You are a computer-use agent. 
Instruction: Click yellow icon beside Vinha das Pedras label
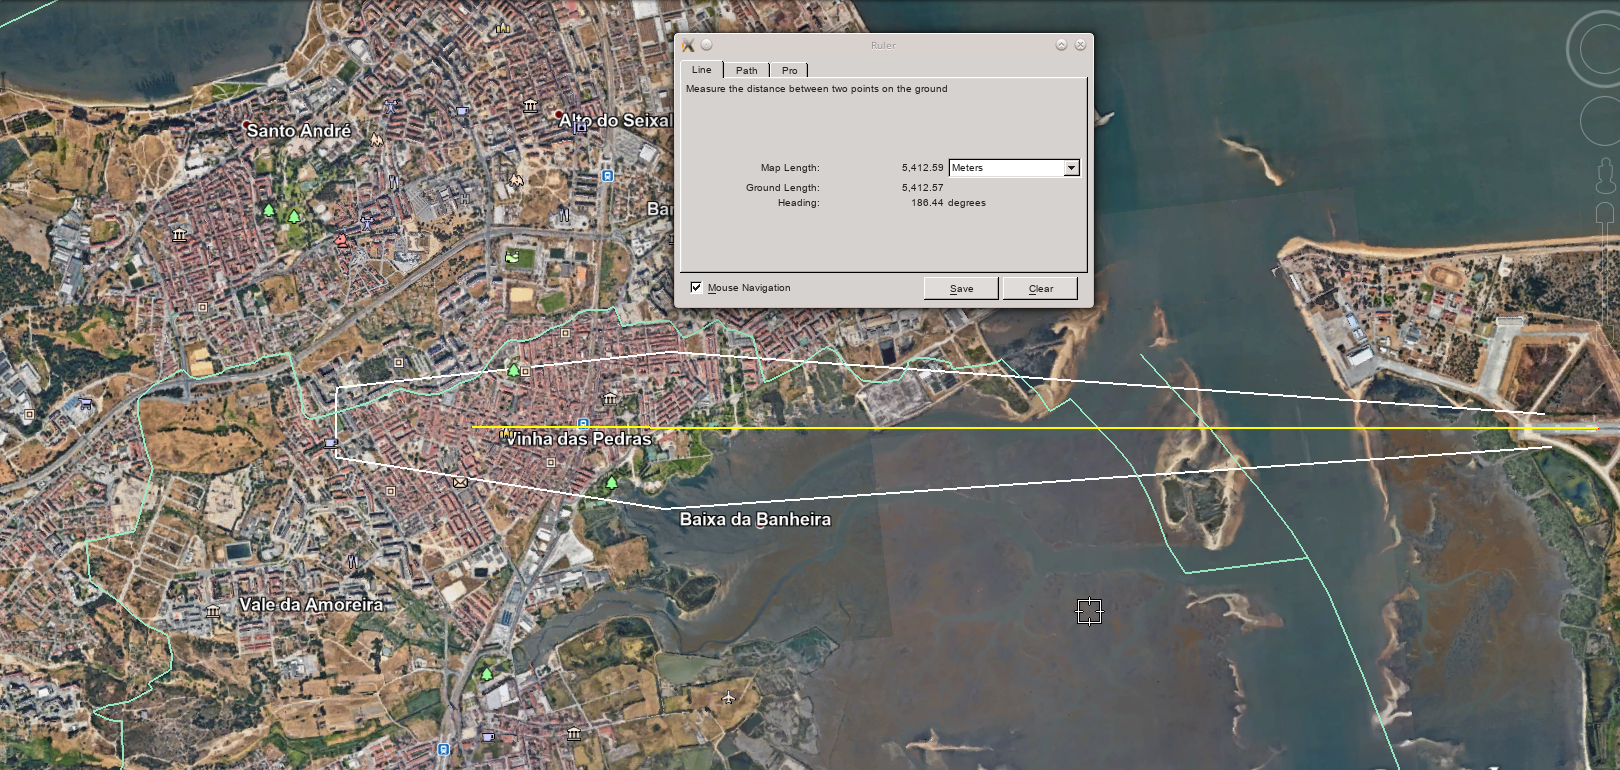[506, 436]
